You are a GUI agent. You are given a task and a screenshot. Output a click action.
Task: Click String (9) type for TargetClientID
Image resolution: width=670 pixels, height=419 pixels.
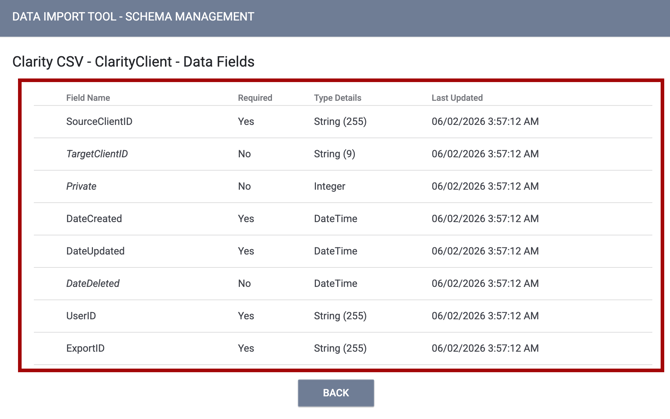pos(335,154)
